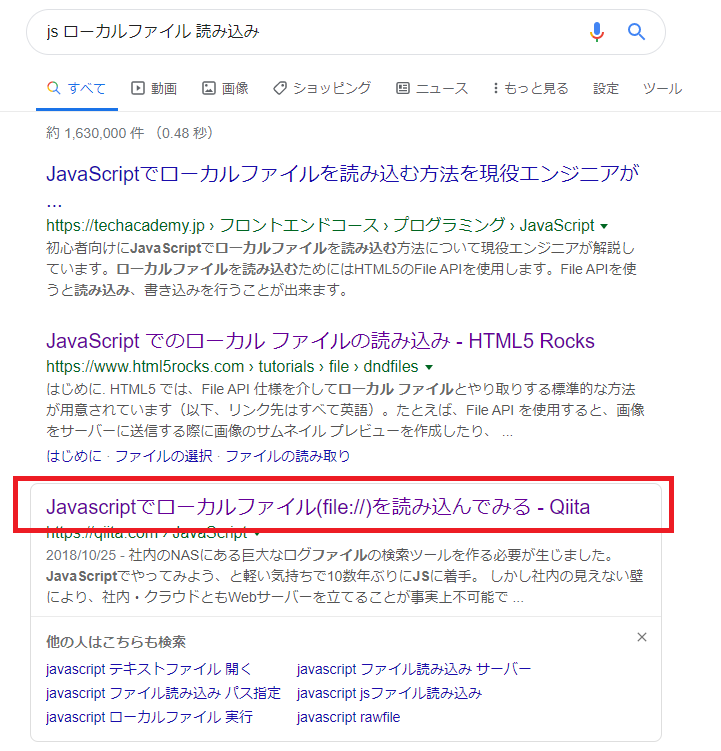Viewport: 721px width, 751px height.
Task: Expand the dropdown arrow next to the techacademy.jp URL
Action: [x=604, y=226]
